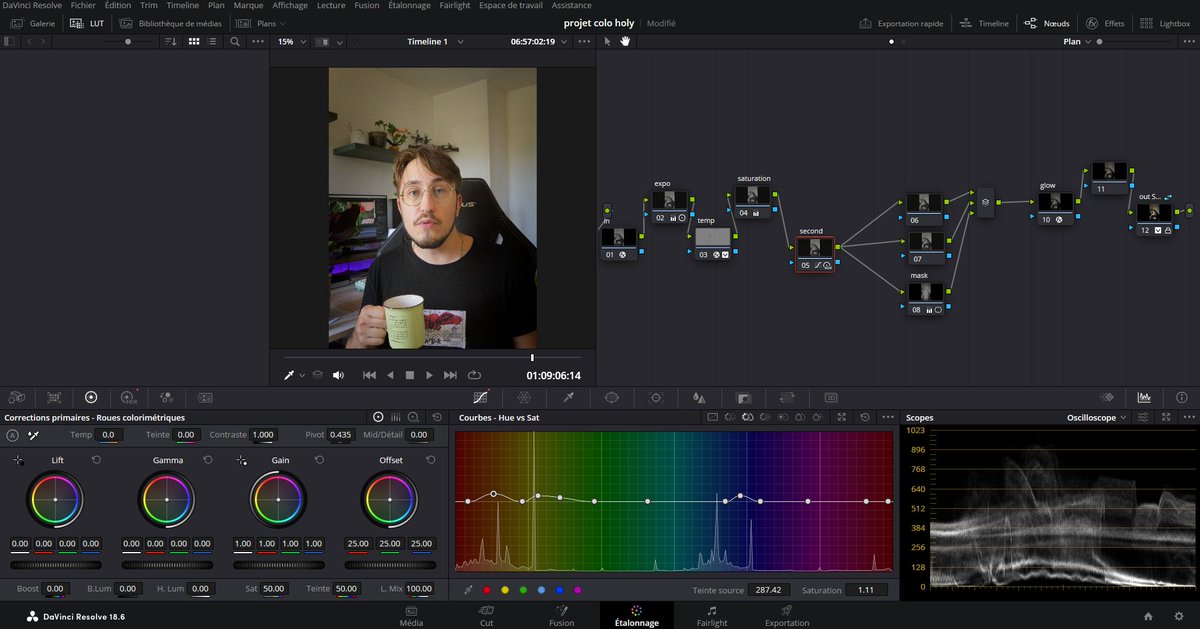1200x629 pixels.
Task: Toggle the Nœuds node editor panel
Action: click(x=1046, y=22)
